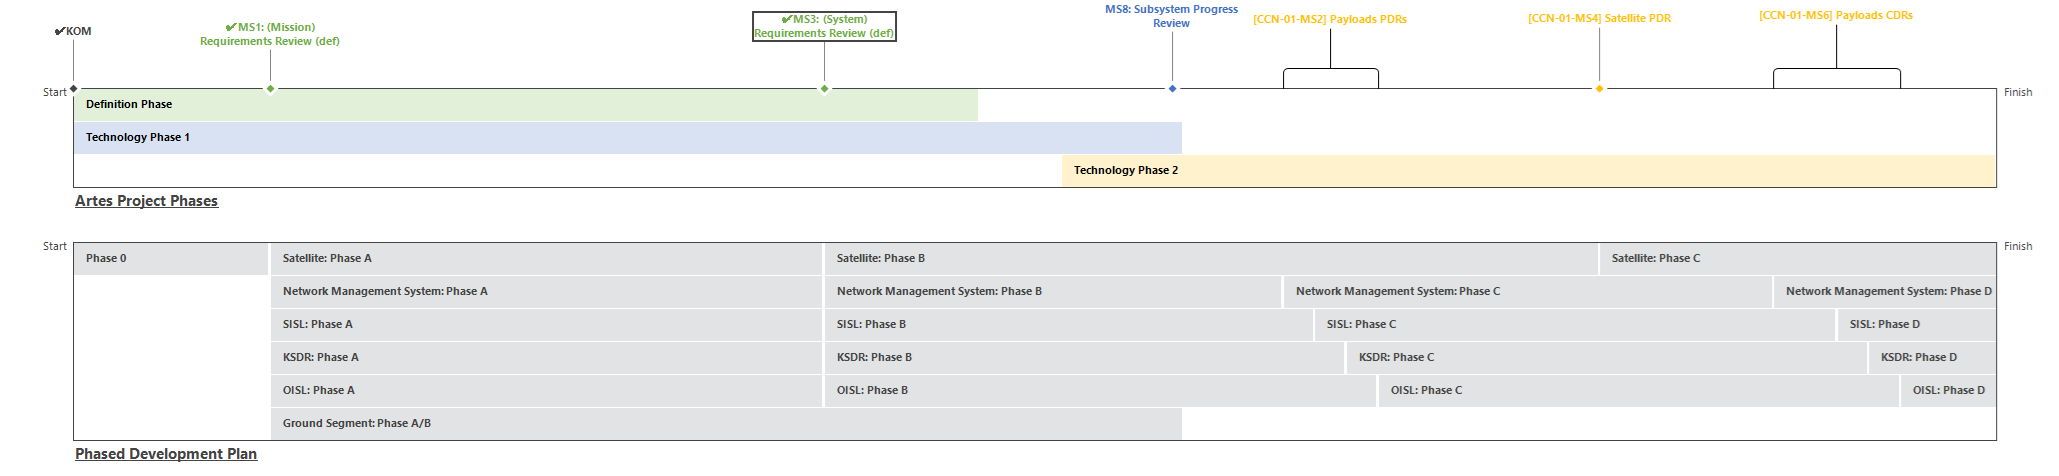Click the KOM milestone diamond marker
Image resolution: width=2059 pixels, height=476 pixels.
(x=74, y=89)
